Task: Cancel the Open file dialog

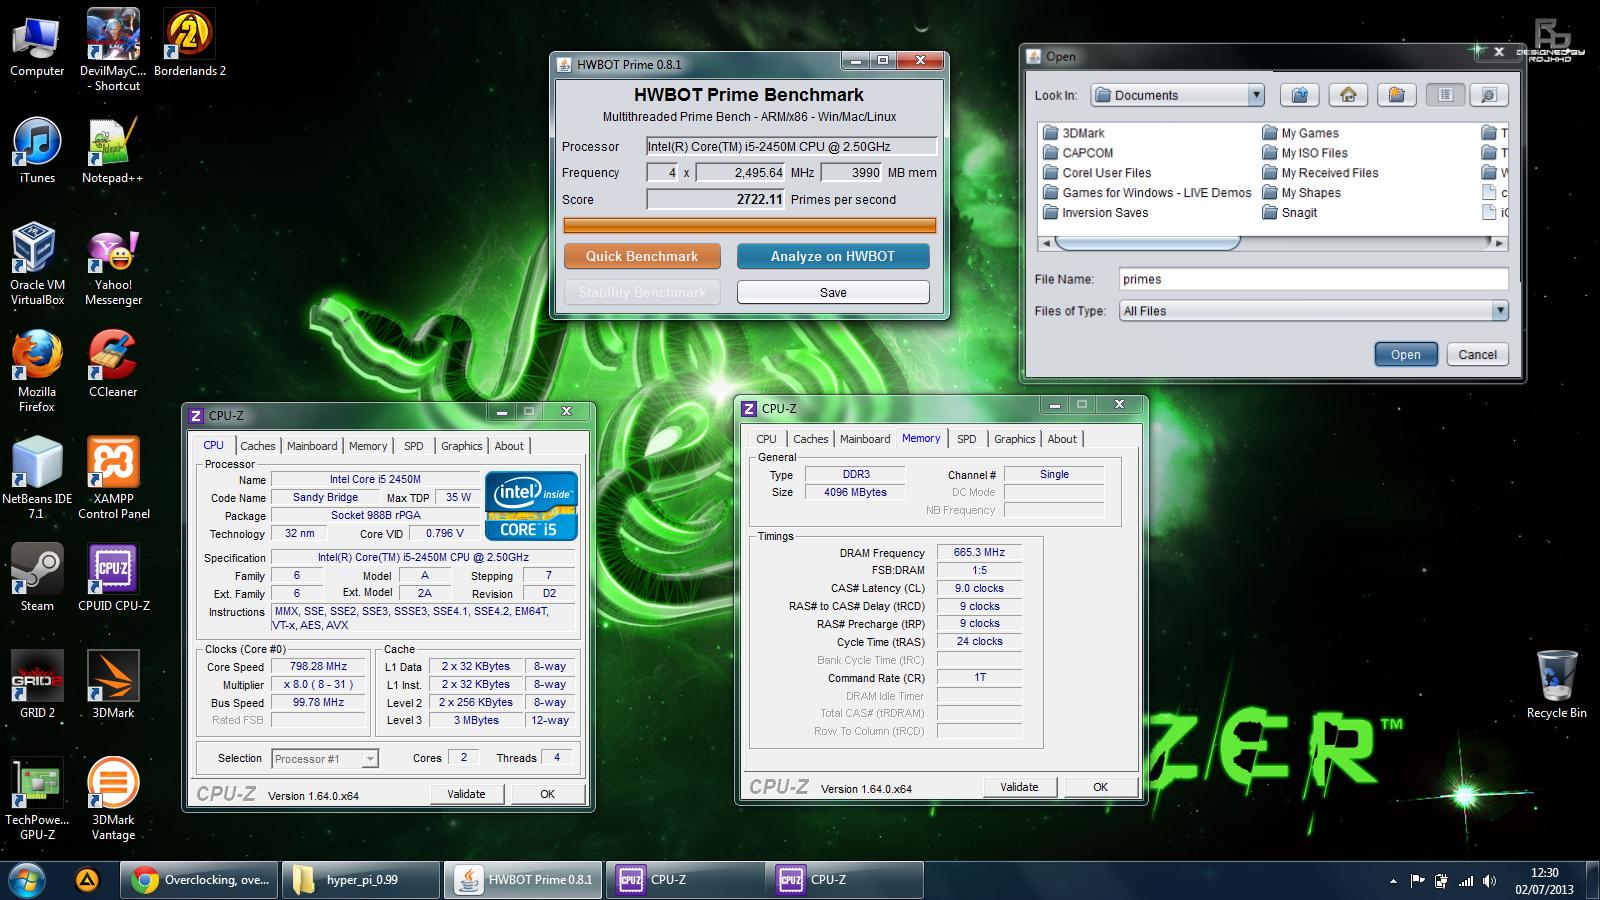Action: point(1477,354)
